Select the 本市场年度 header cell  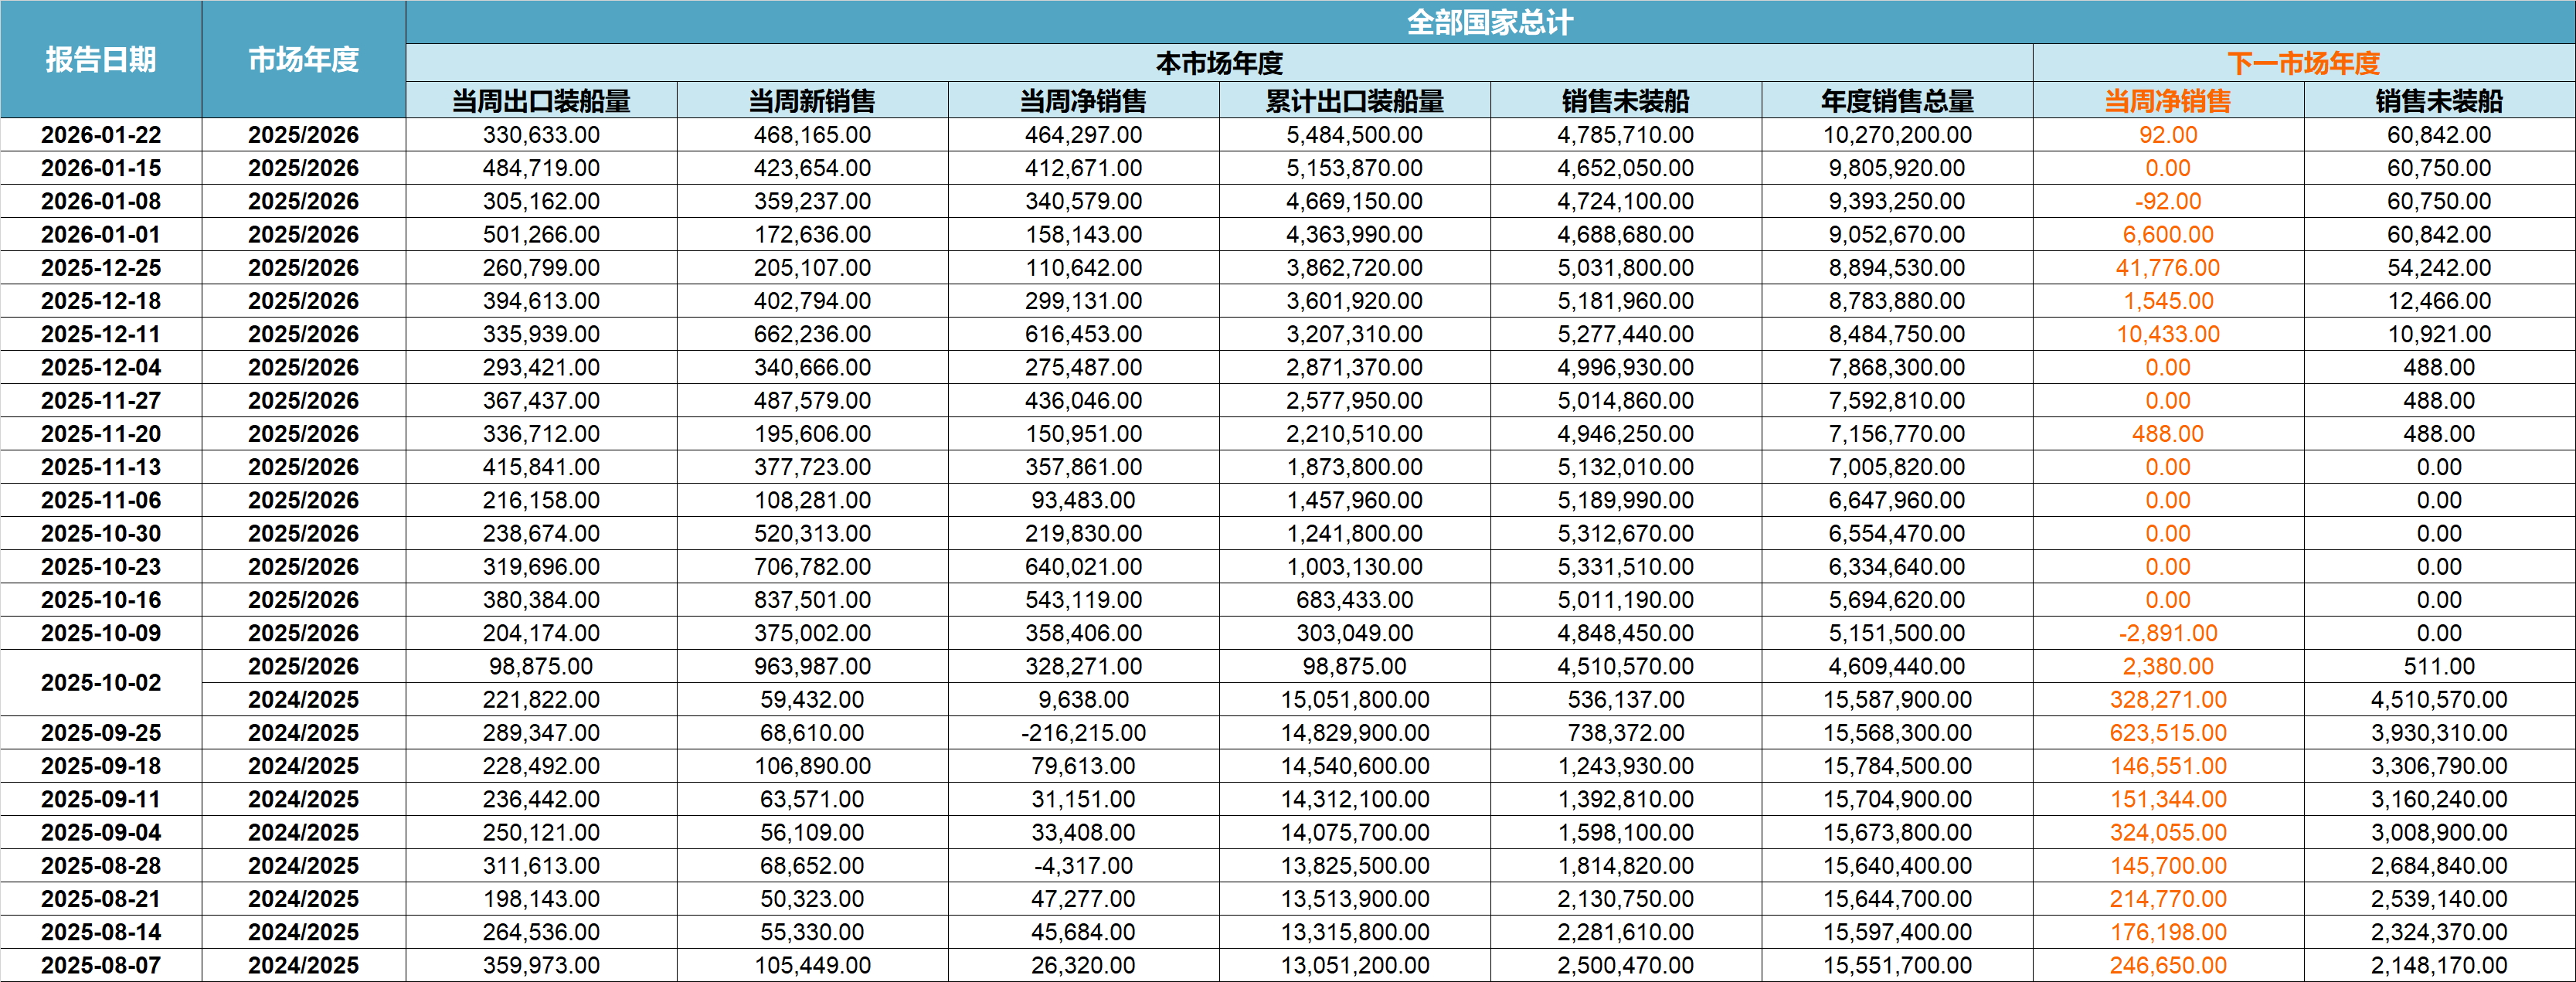pos(1219,63)
